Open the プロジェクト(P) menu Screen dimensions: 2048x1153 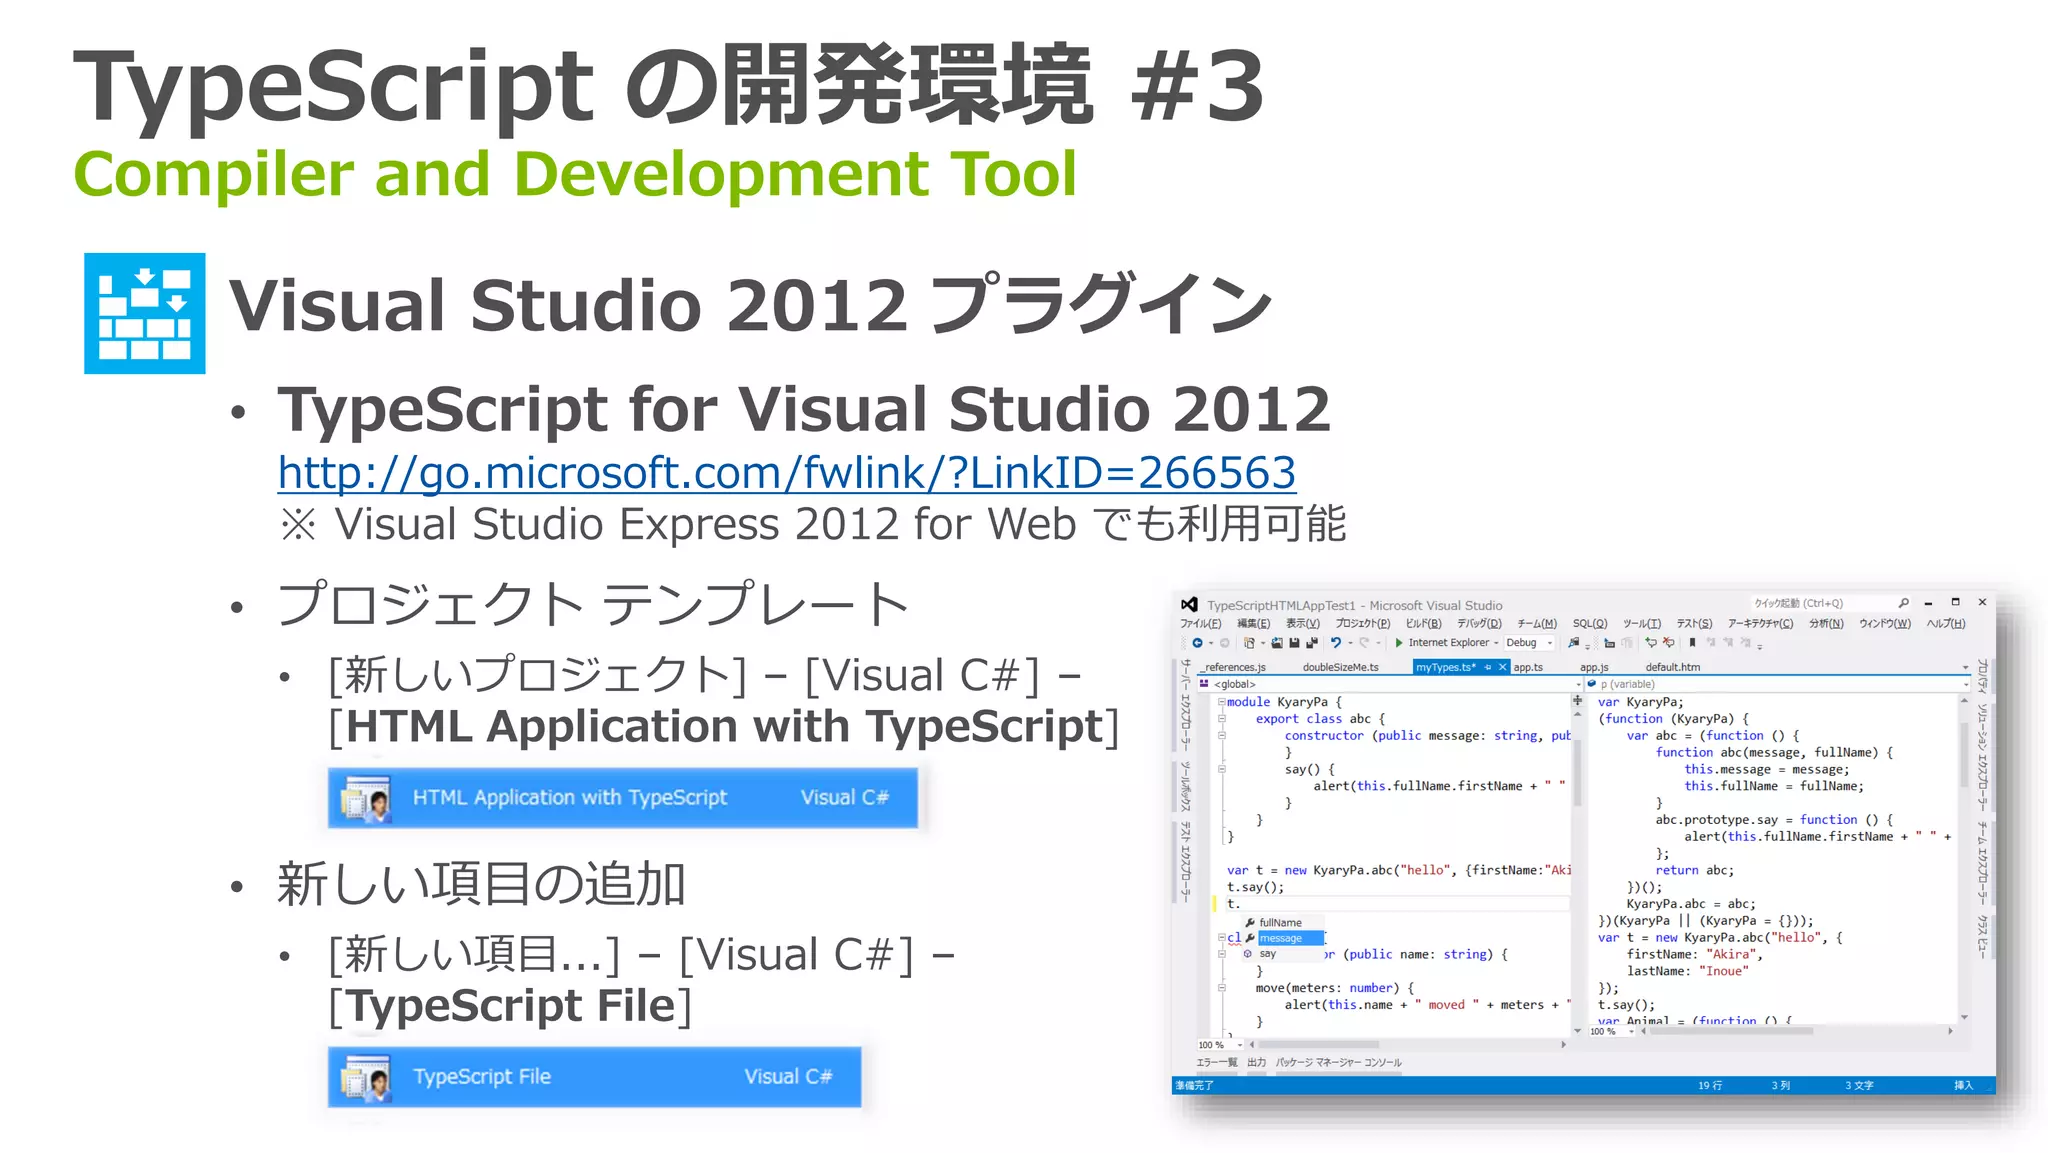(x=1363, y=623)
